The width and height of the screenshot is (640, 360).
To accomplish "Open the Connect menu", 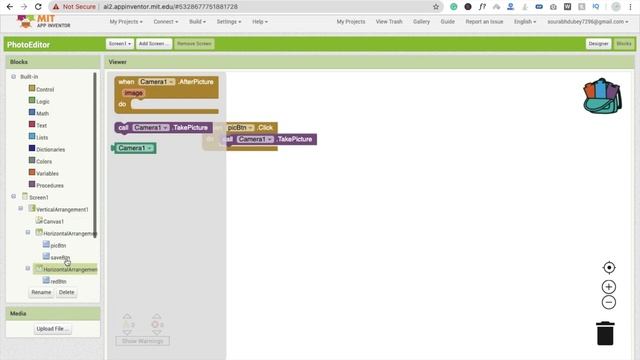I will [166, 22].
